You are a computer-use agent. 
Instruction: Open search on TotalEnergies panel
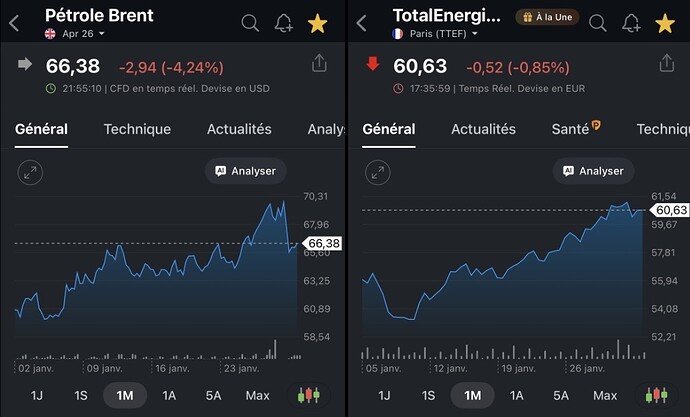tap(598, 23)
